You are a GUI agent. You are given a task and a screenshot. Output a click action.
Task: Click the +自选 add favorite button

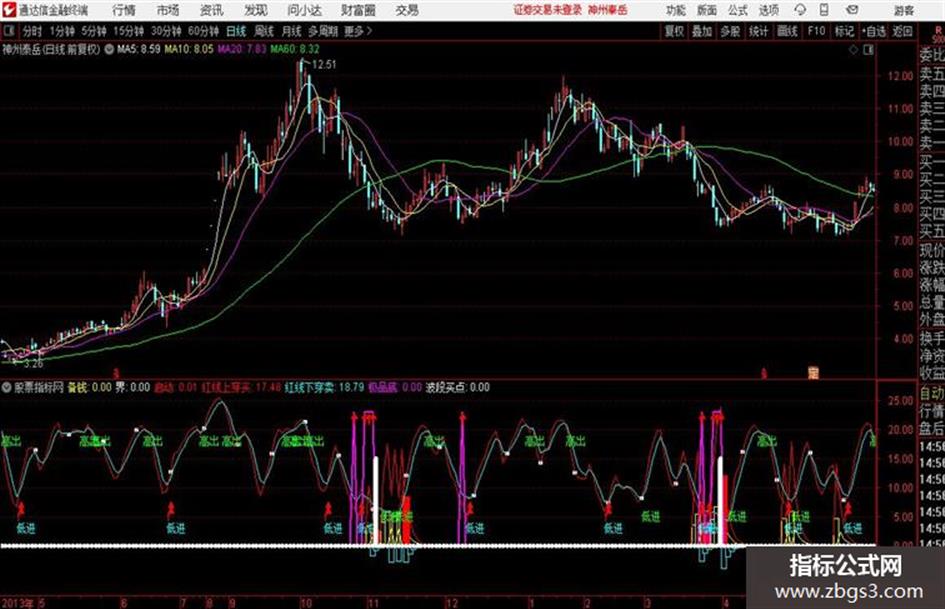pyautogui.click(x=873, y=31)
